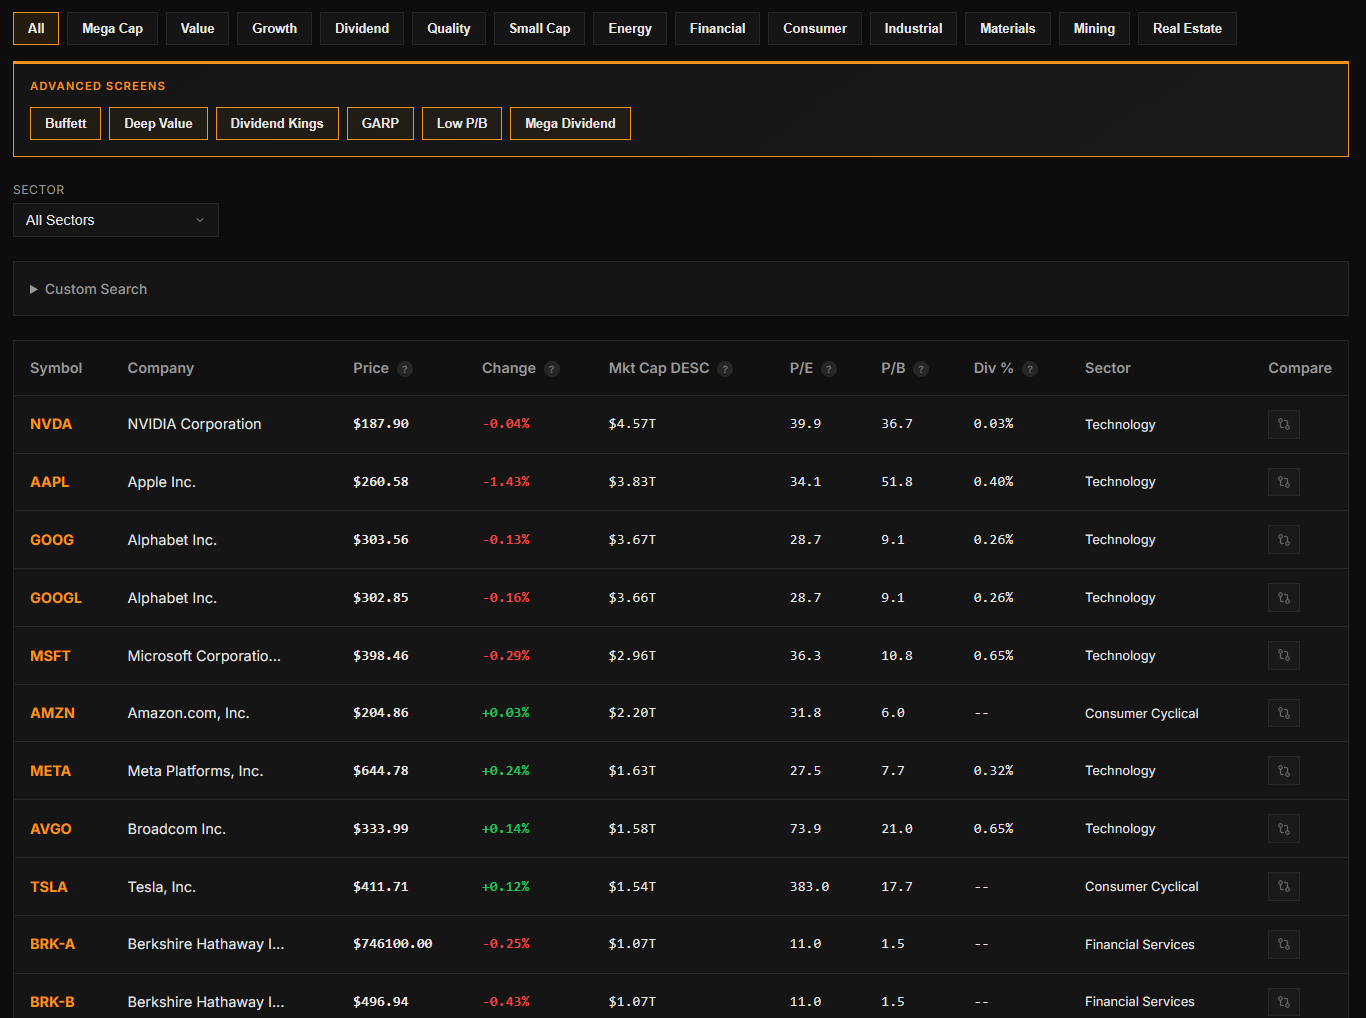Click the help icon beside Div %
This screenshot has height=1018, width=1366.
(x=1030, y=368)
